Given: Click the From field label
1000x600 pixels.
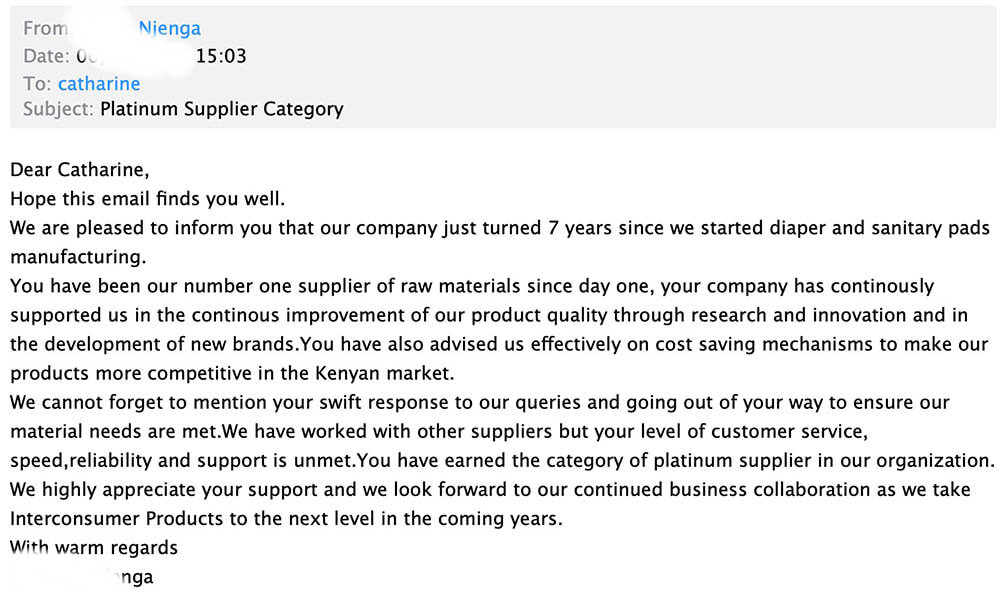Looking at the screenshot, I should 45,28.
